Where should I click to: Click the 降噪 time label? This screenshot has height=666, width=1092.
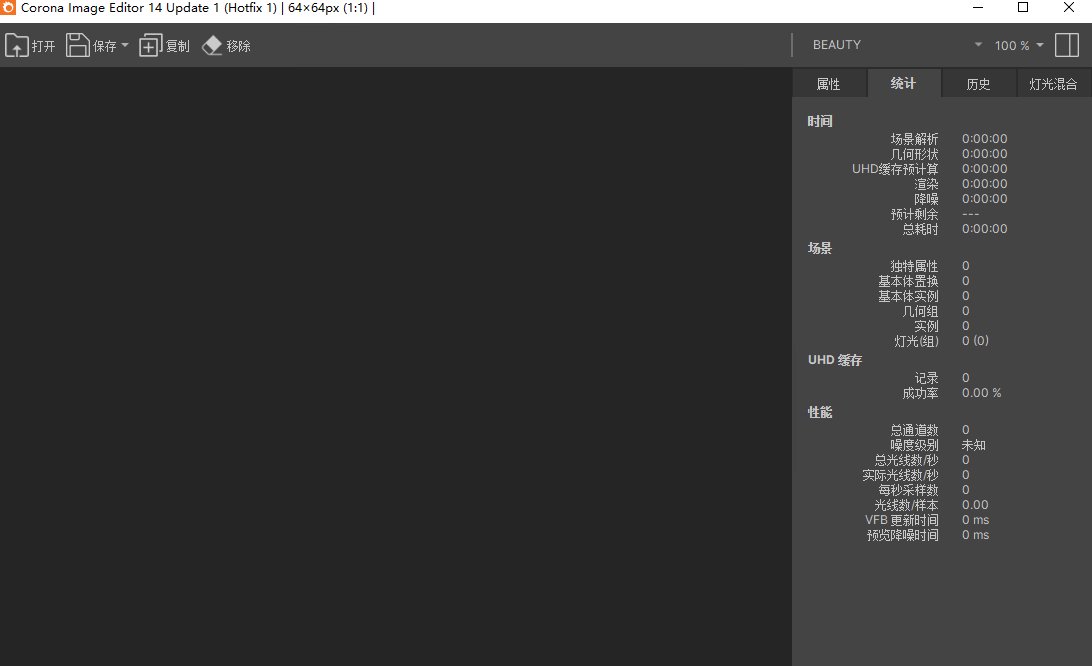(926, 199)
